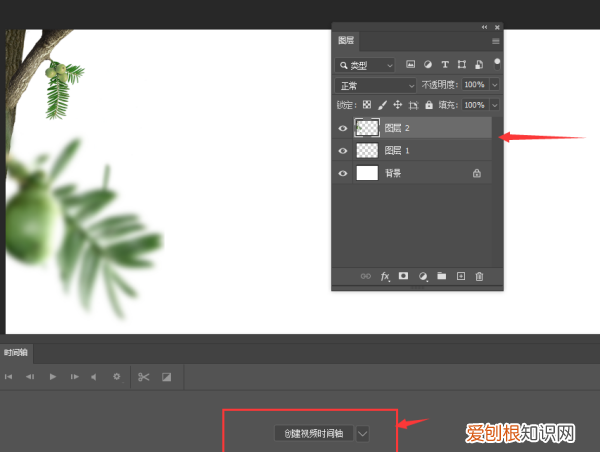
Task: Lock position move icon
Action: pos(398,105)
